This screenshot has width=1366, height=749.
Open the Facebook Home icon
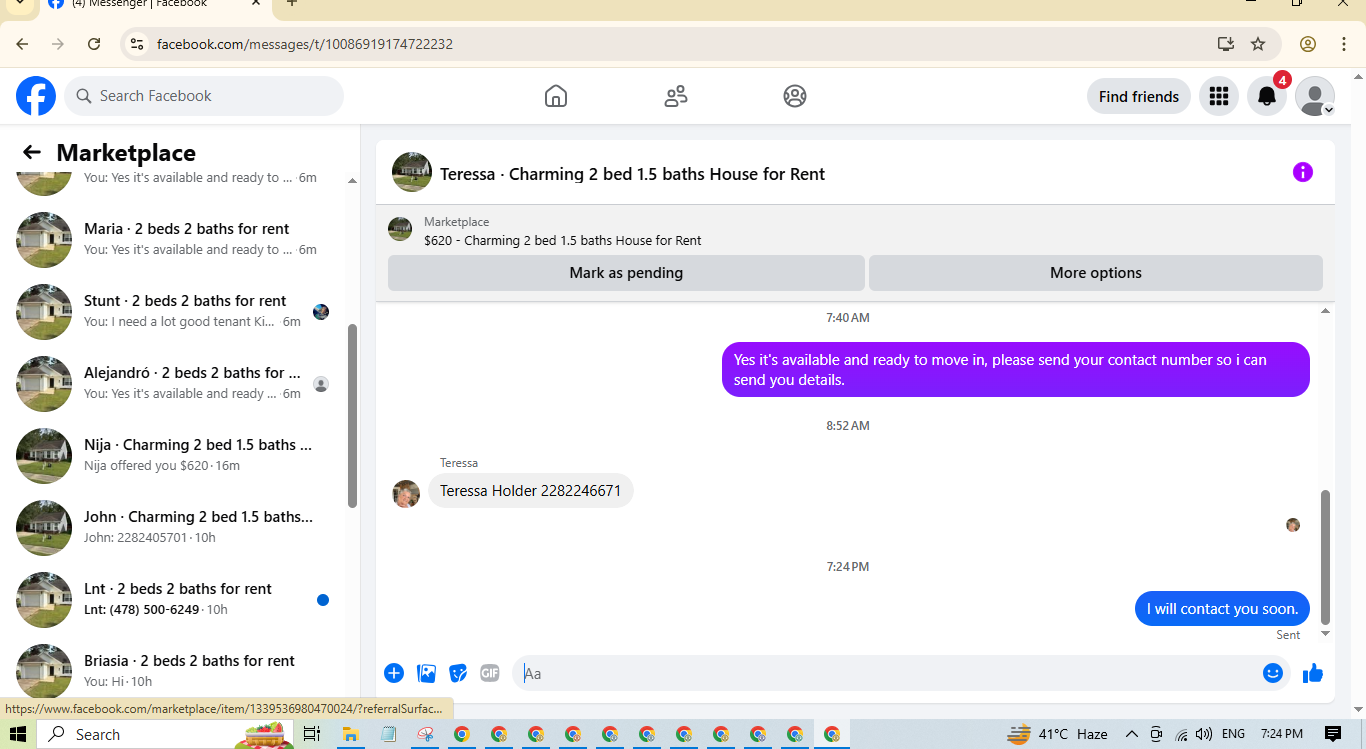click(x=556, y=96)
